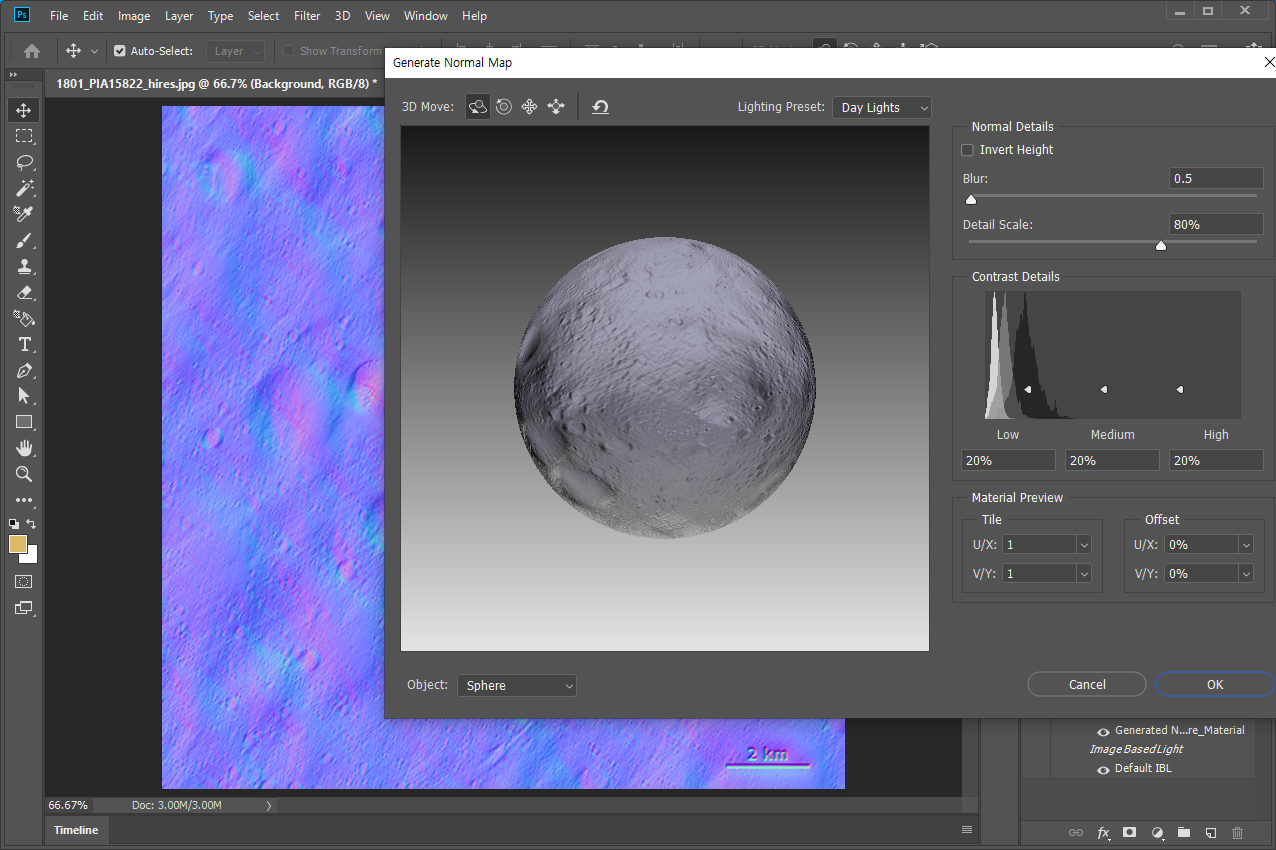Click the Cancel button
Screen dimensions: 1276x850
click(1086, 684)
